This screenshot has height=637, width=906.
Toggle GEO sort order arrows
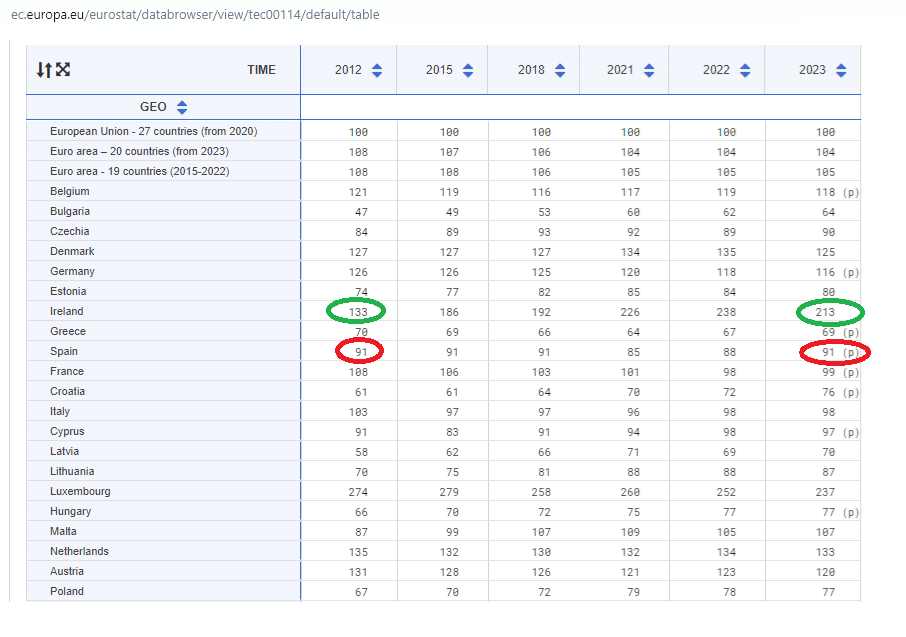tap(182, 108)
